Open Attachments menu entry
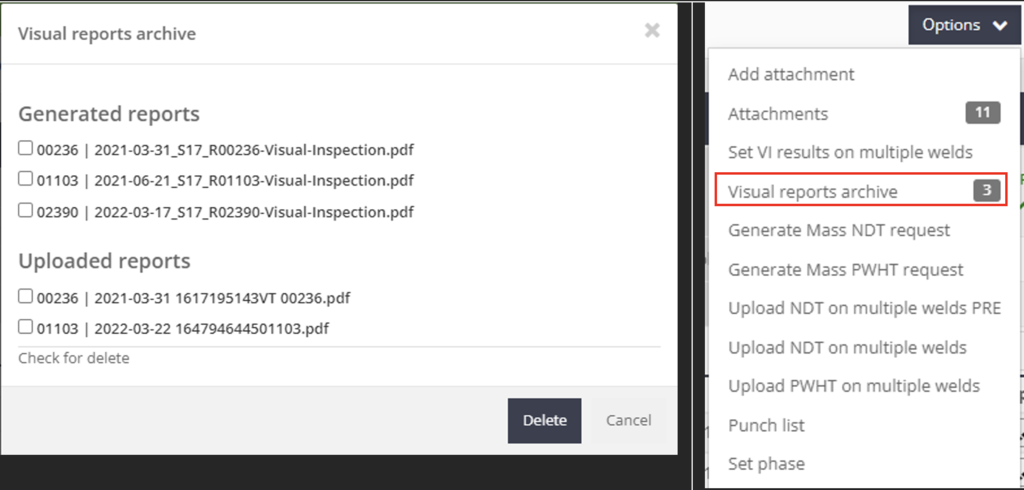 pyautogui.click(x=778, y=114)
